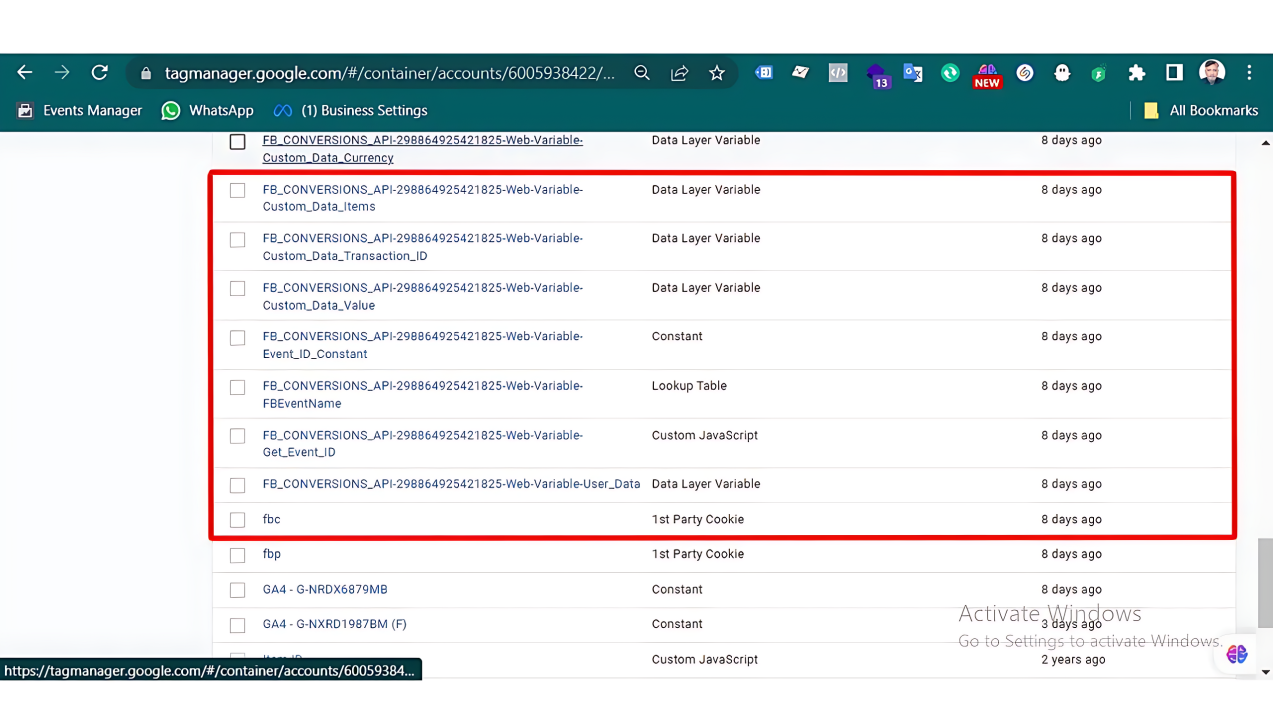Screen dimensions: 1273x716
Task: Click "Custom JavaScript" in the Get_Event_ID row
Action: click(x=705, y=435)
